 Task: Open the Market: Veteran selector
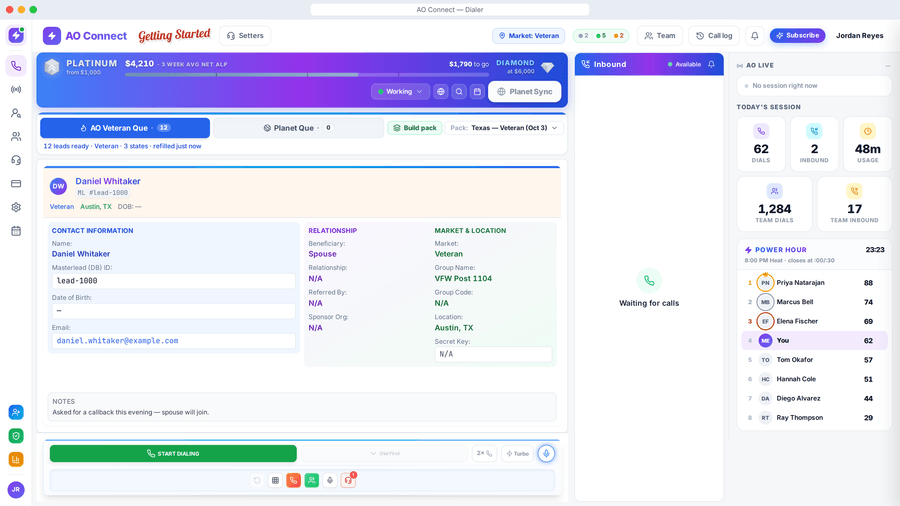529,36
